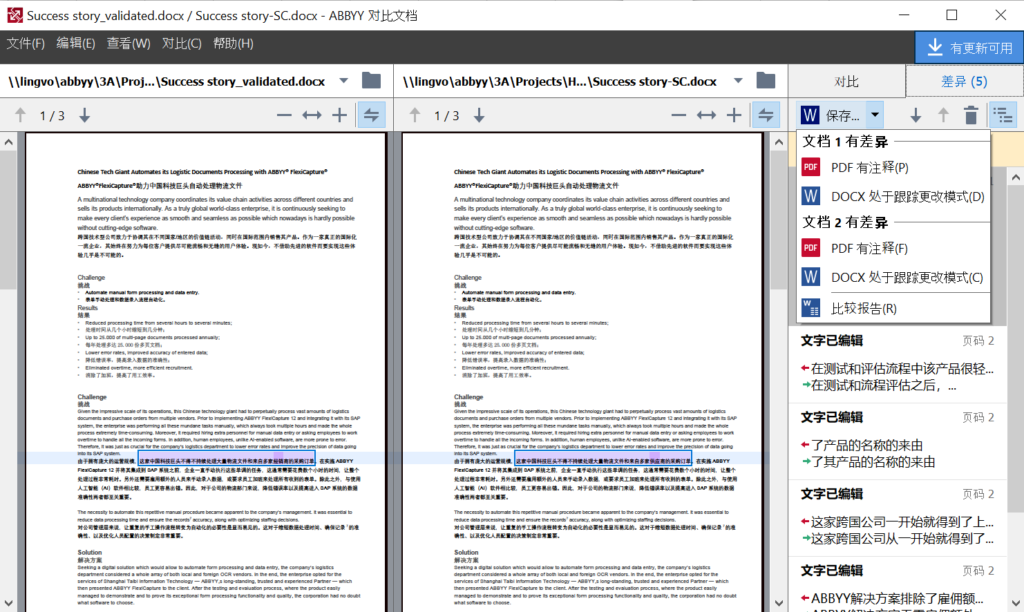Go to next page in left document
Screen dimensions: 1024x612
pyautogui.click(x=84, y=116)
